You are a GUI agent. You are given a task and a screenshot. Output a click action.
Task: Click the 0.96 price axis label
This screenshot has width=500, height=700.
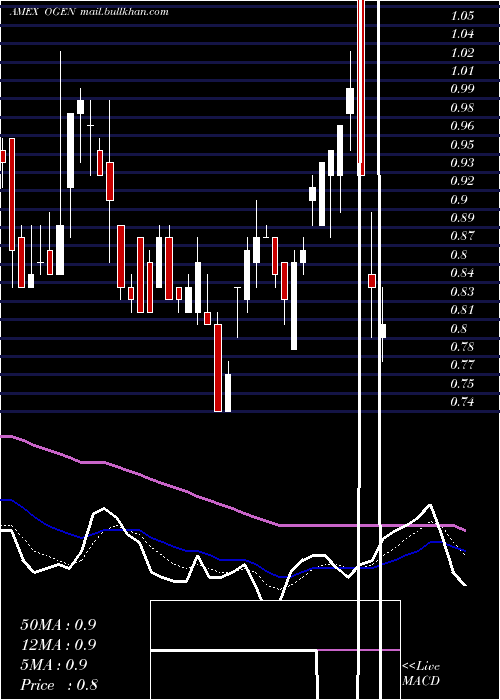[x=462, y=126]
